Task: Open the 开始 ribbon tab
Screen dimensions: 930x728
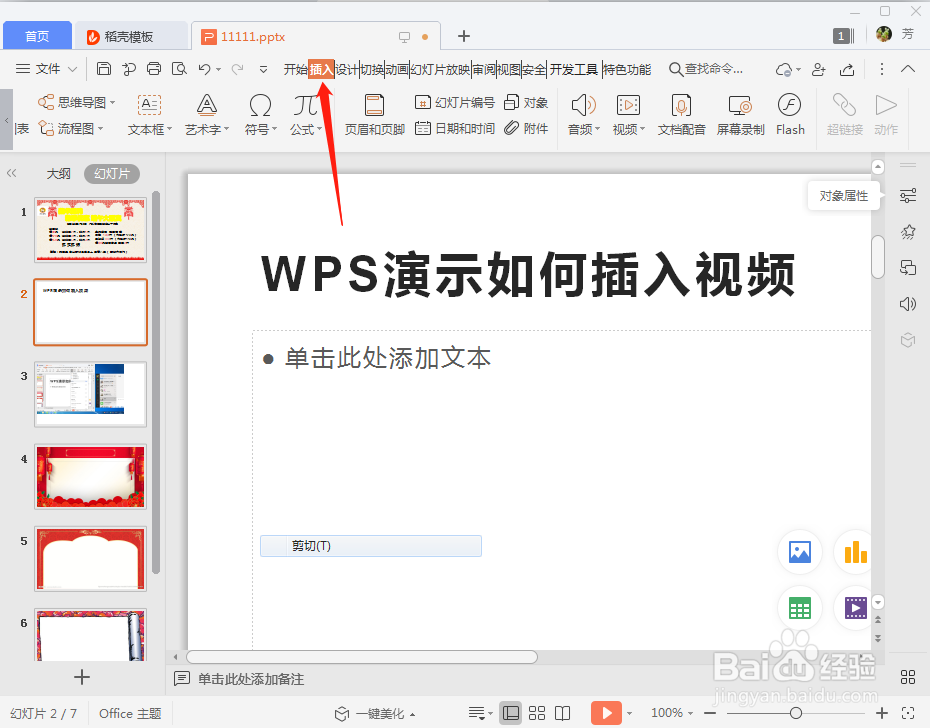Action: point(295,69)
